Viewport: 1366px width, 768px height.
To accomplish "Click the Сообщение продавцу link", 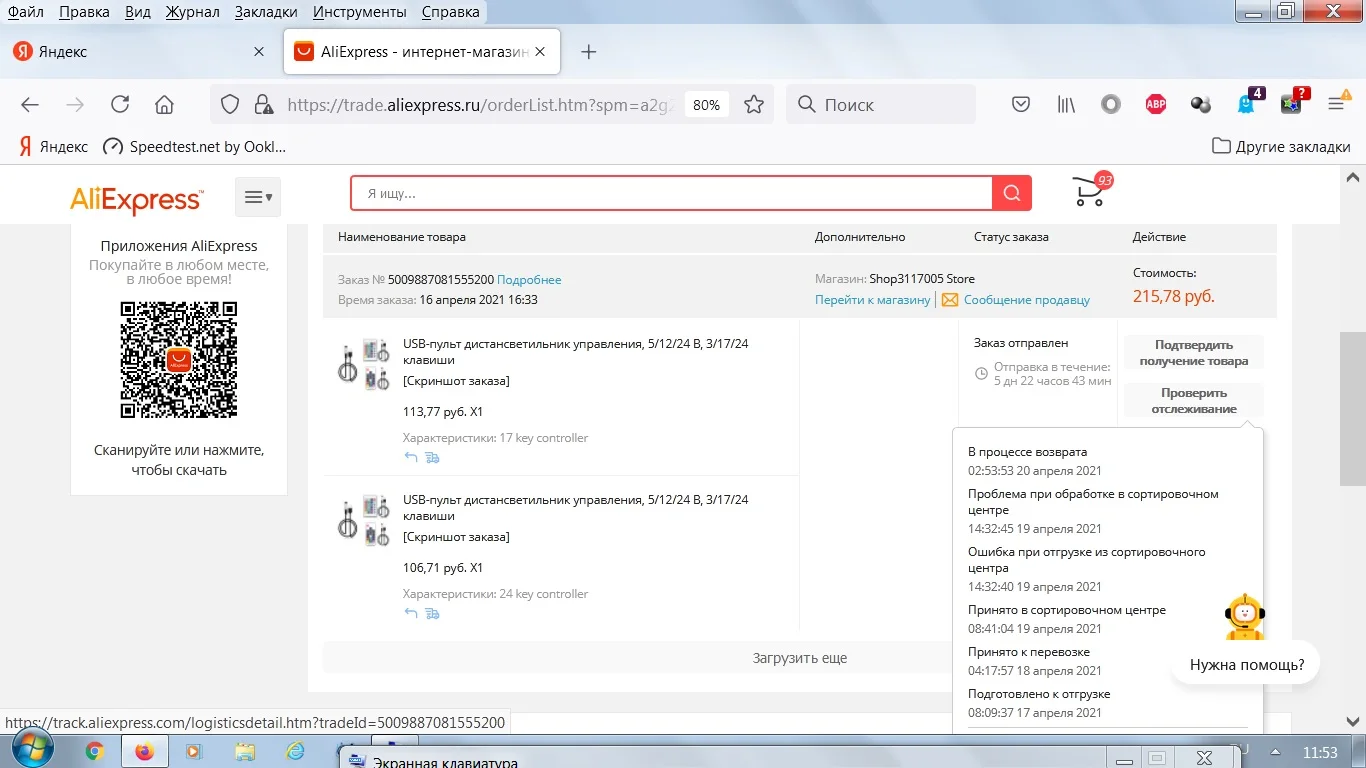I will [1027, 300].
